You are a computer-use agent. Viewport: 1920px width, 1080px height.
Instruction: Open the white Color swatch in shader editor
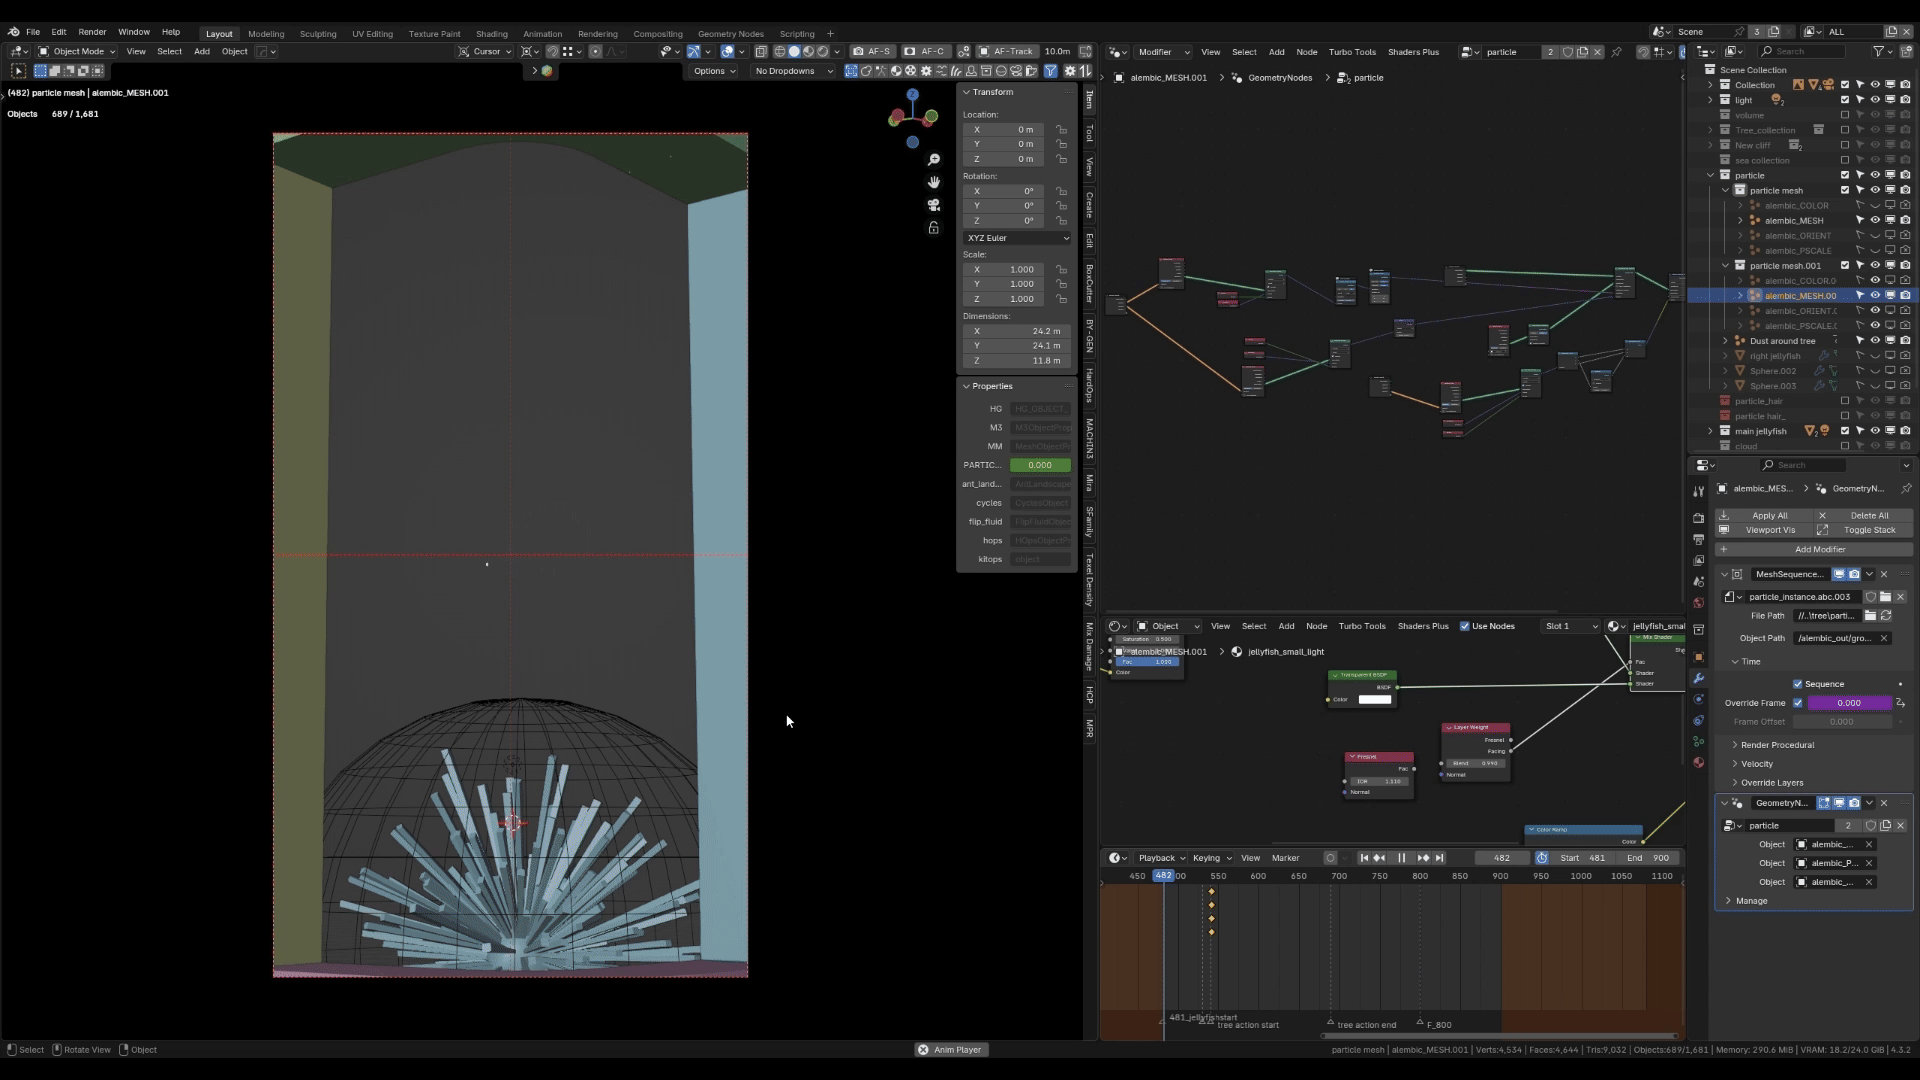pos(1374,700)
